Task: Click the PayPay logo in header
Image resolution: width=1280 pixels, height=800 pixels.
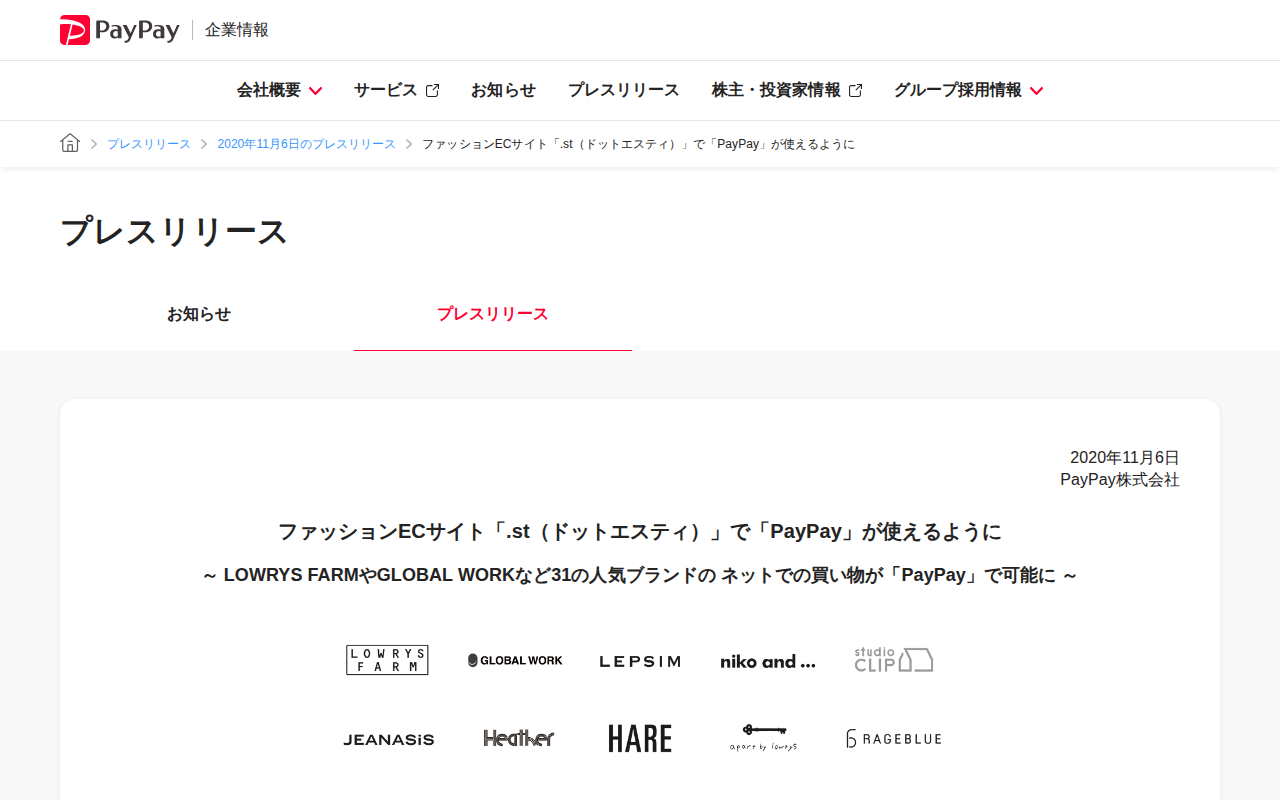Action: 119,30
